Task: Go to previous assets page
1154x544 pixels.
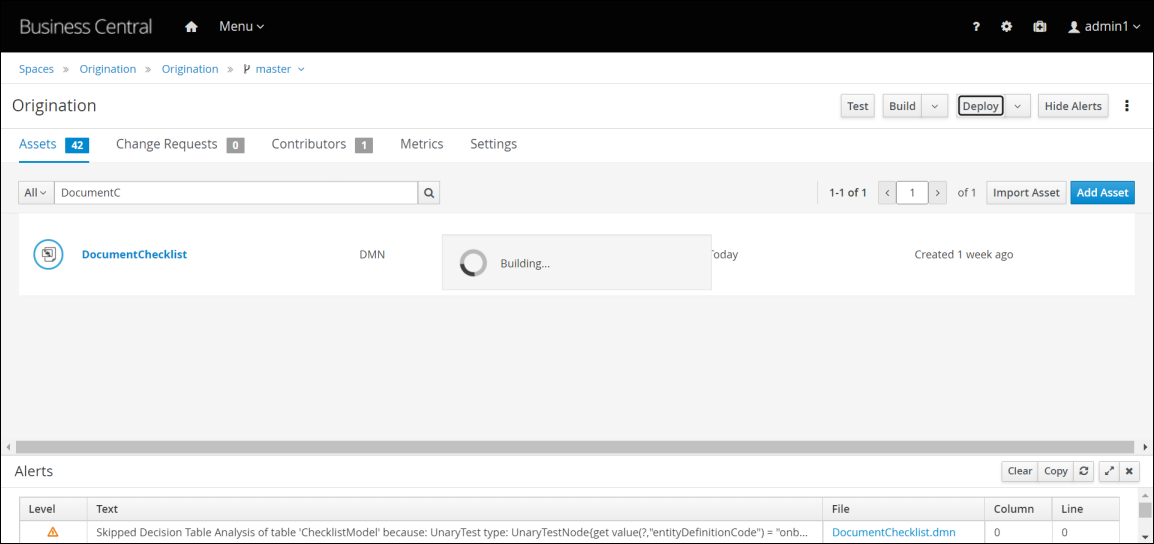Action: pos(888,193)
